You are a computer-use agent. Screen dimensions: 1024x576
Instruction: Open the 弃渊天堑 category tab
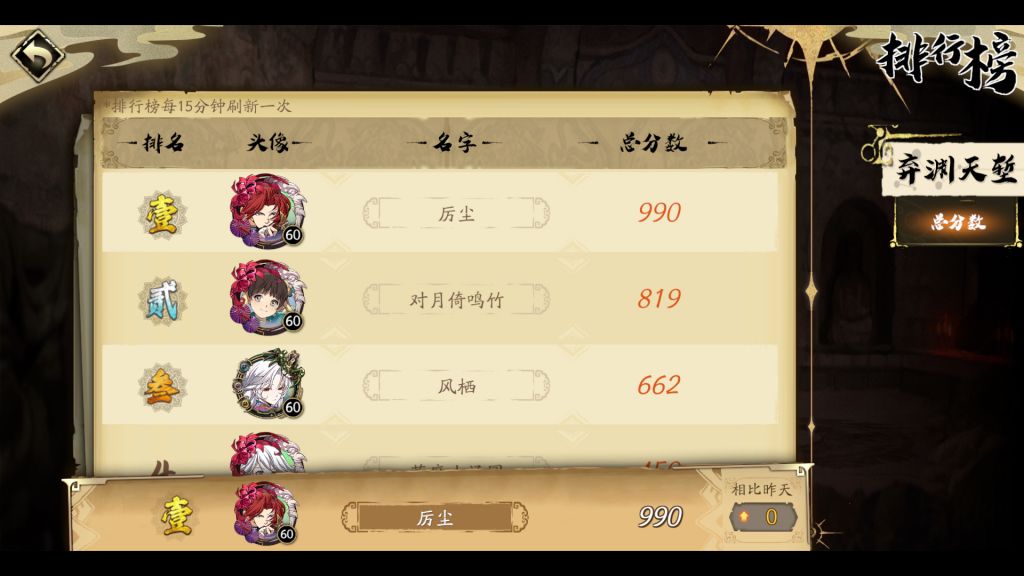tap(955, 170)
